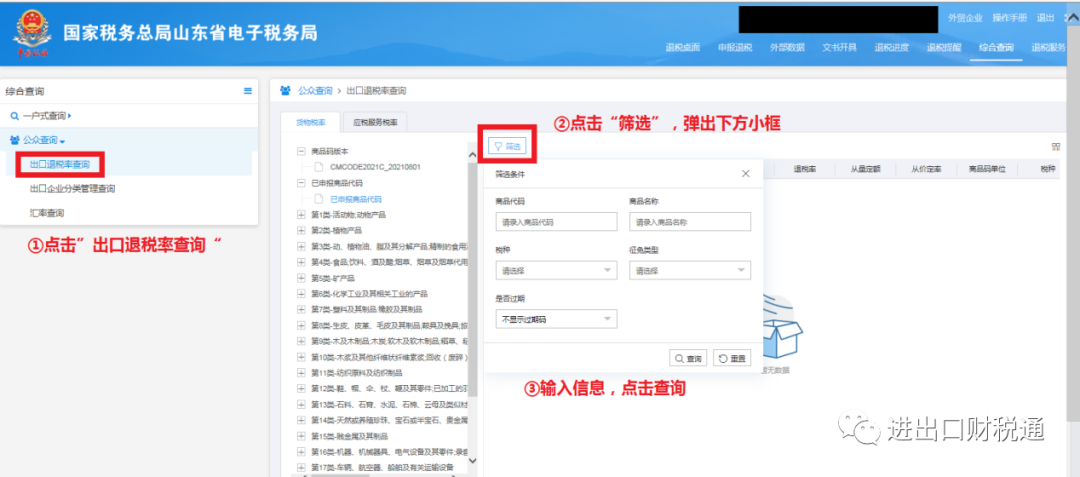1080x477 pixels.
Task: Open the 退税桌面 menu
Action: [x=683, y=47]
